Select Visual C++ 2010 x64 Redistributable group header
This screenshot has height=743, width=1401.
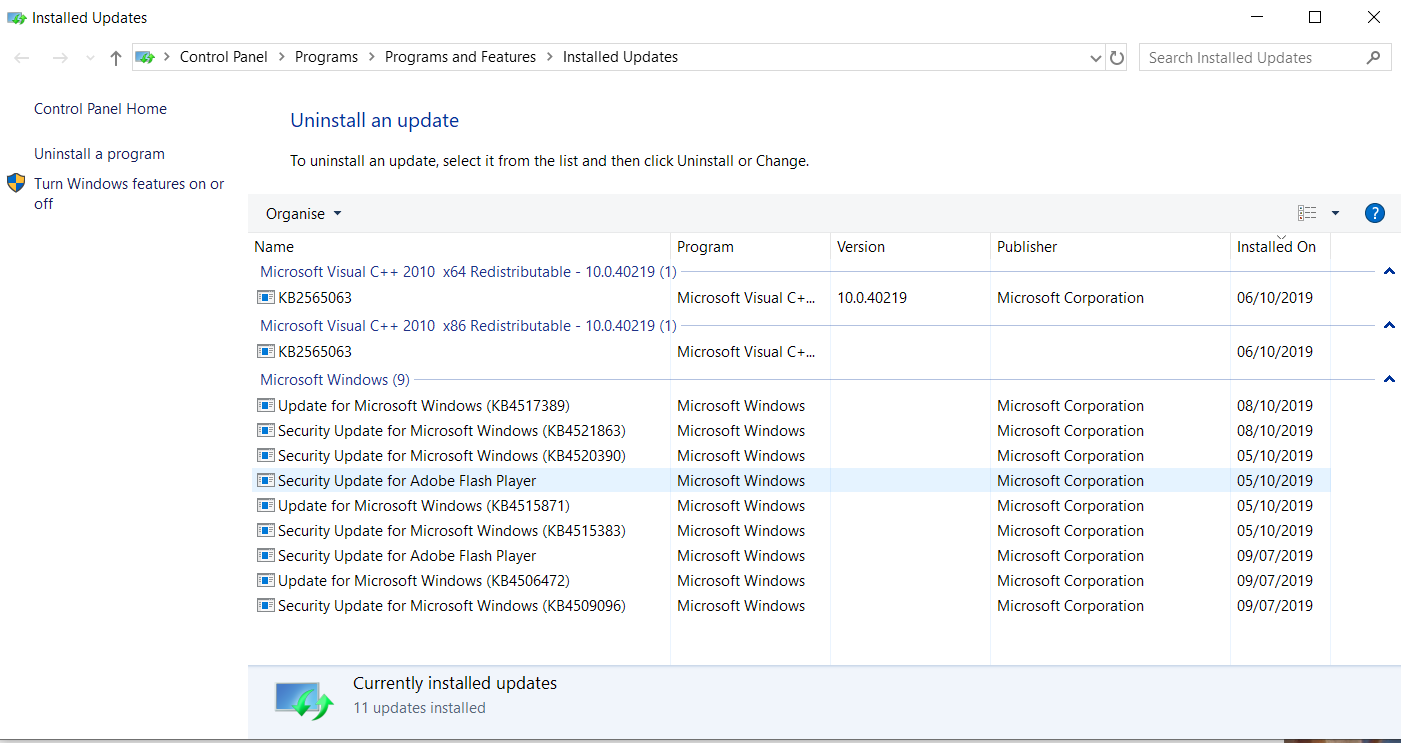point(468,272)
